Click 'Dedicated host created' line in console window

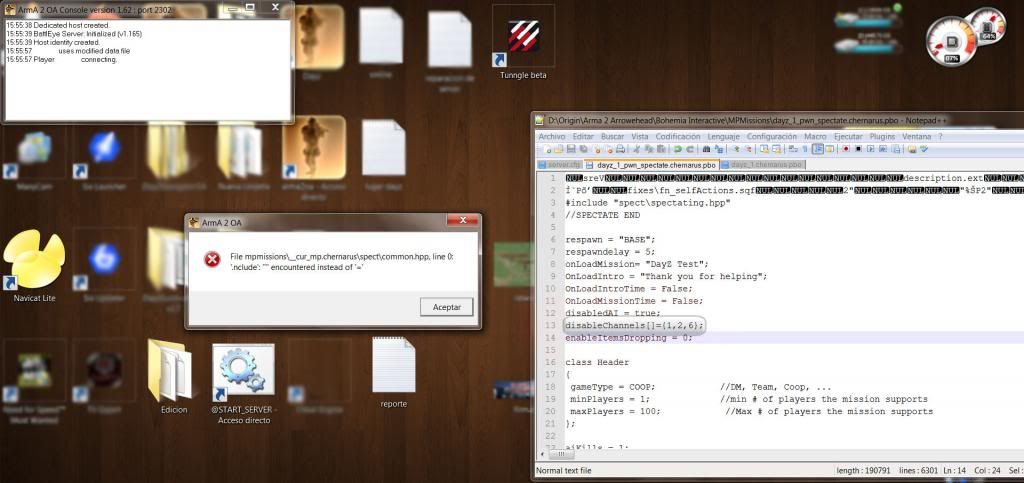(58, 25)
